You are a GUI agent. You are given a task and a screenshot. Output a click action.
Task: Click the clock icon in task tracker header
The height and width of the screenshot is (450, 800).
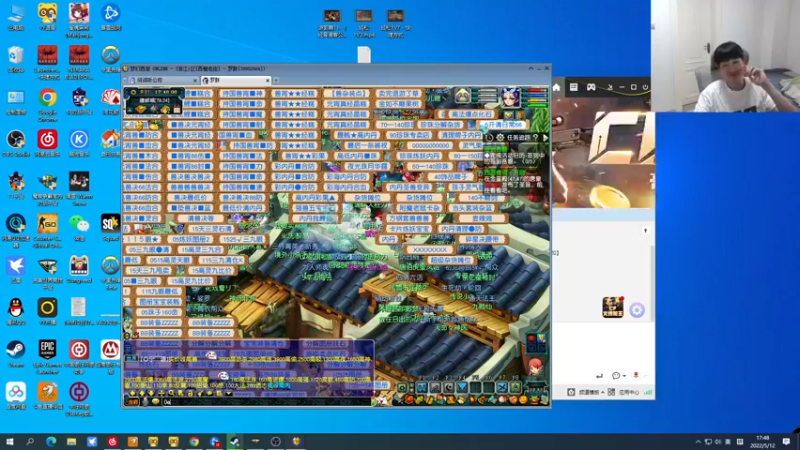click(x=489, y=138)
